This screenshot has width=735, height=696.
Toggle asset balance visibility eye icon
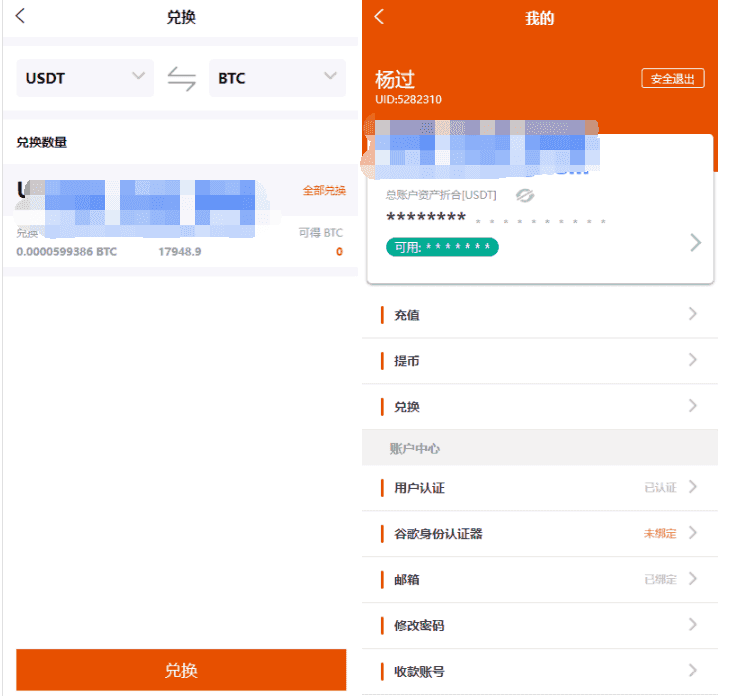coord(525,195)
